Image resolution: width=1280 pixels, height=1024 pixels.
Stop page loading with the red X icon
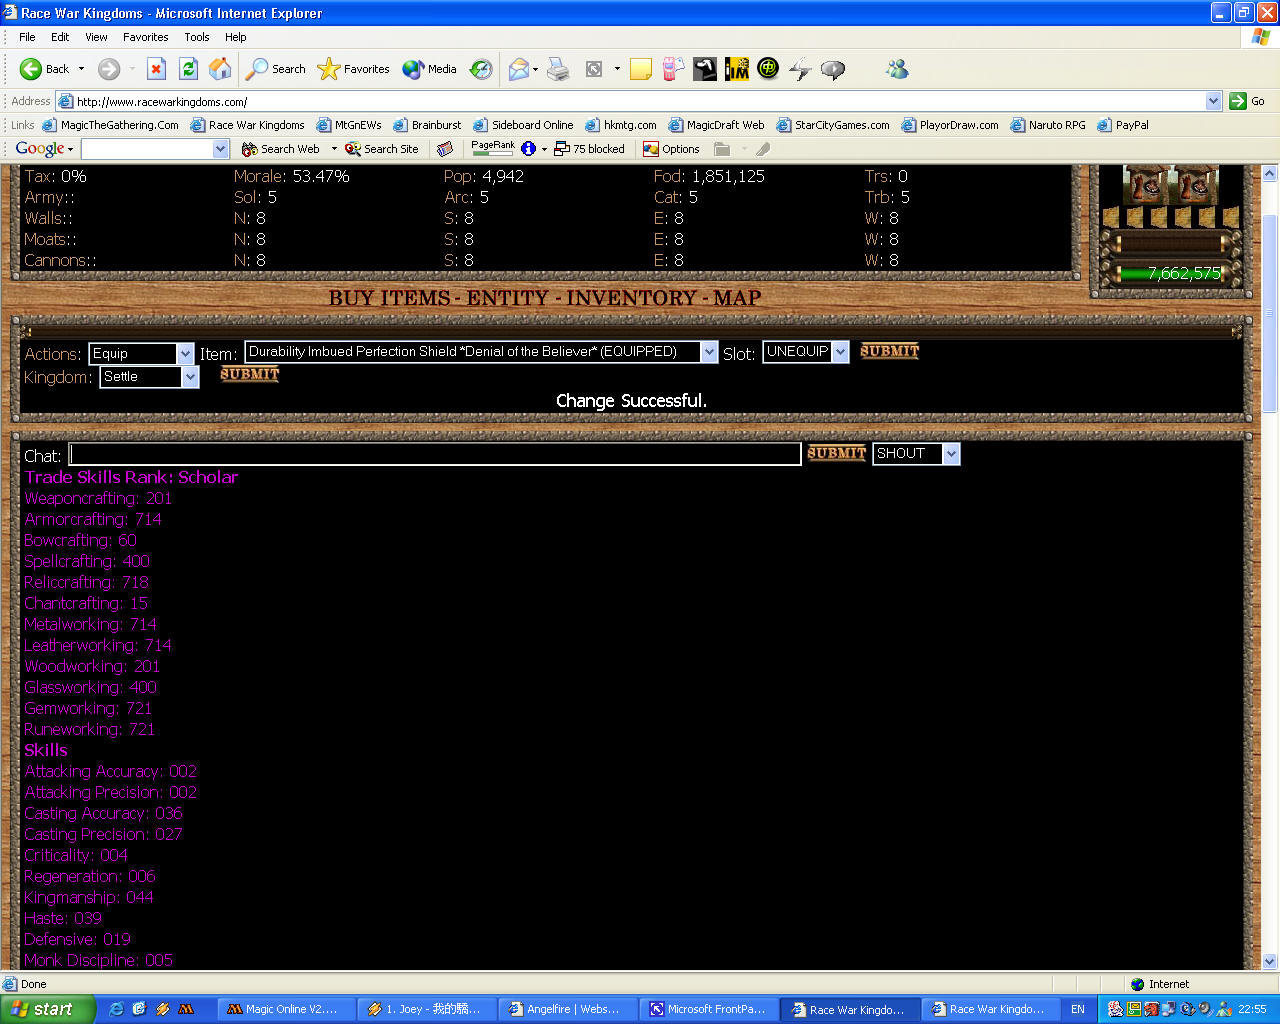pyautogui.click(x=156, y=69)
